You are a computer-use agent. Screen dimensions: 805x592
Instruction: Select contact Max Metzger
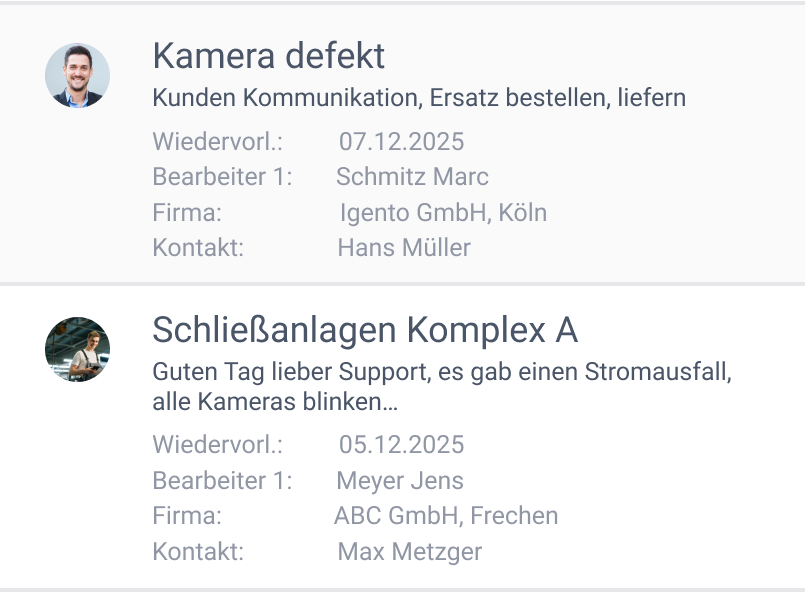click(410, 551)
